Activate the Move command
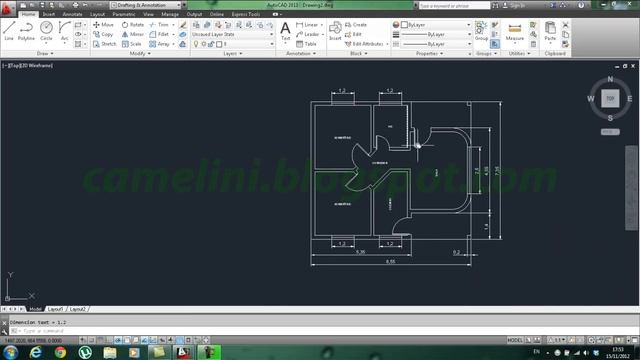Screen dimensions: 640x360 [103, 25]
